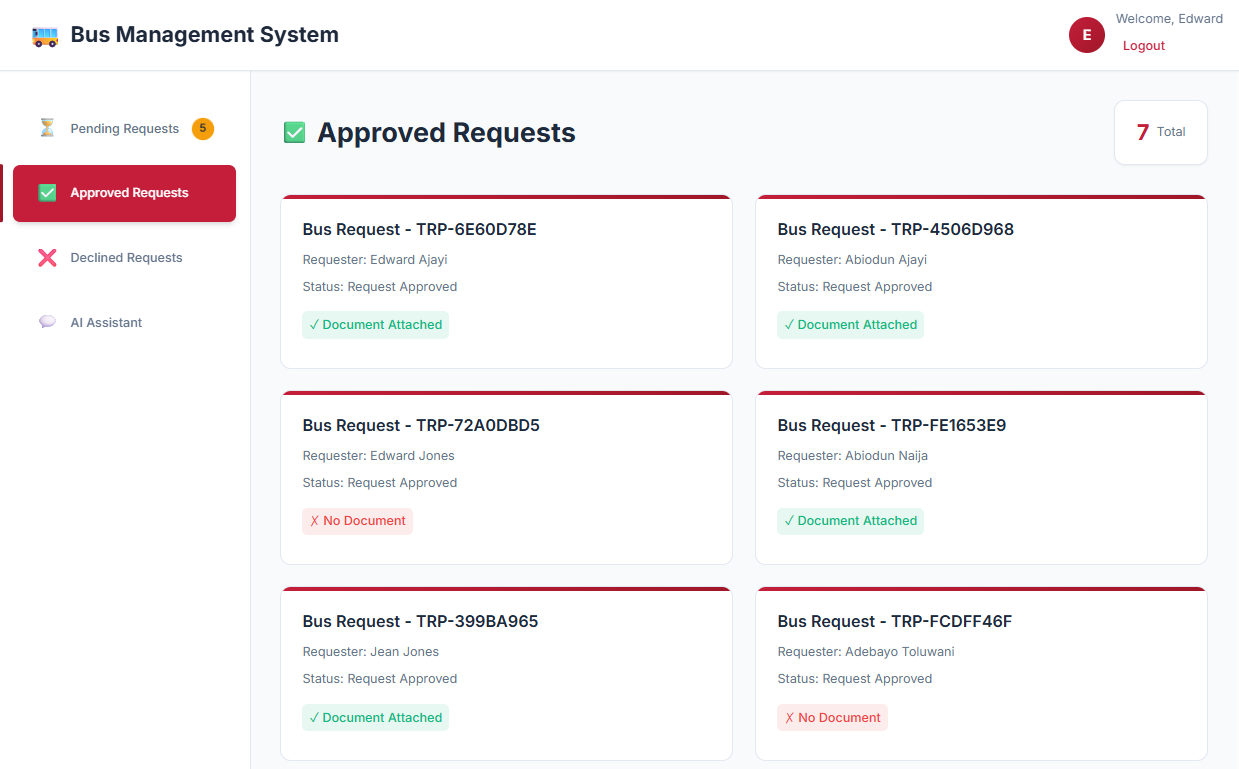Open Bus Request TRP-4506D968 card
This screenshot has width=1239, height=769.
click(981, 281)
